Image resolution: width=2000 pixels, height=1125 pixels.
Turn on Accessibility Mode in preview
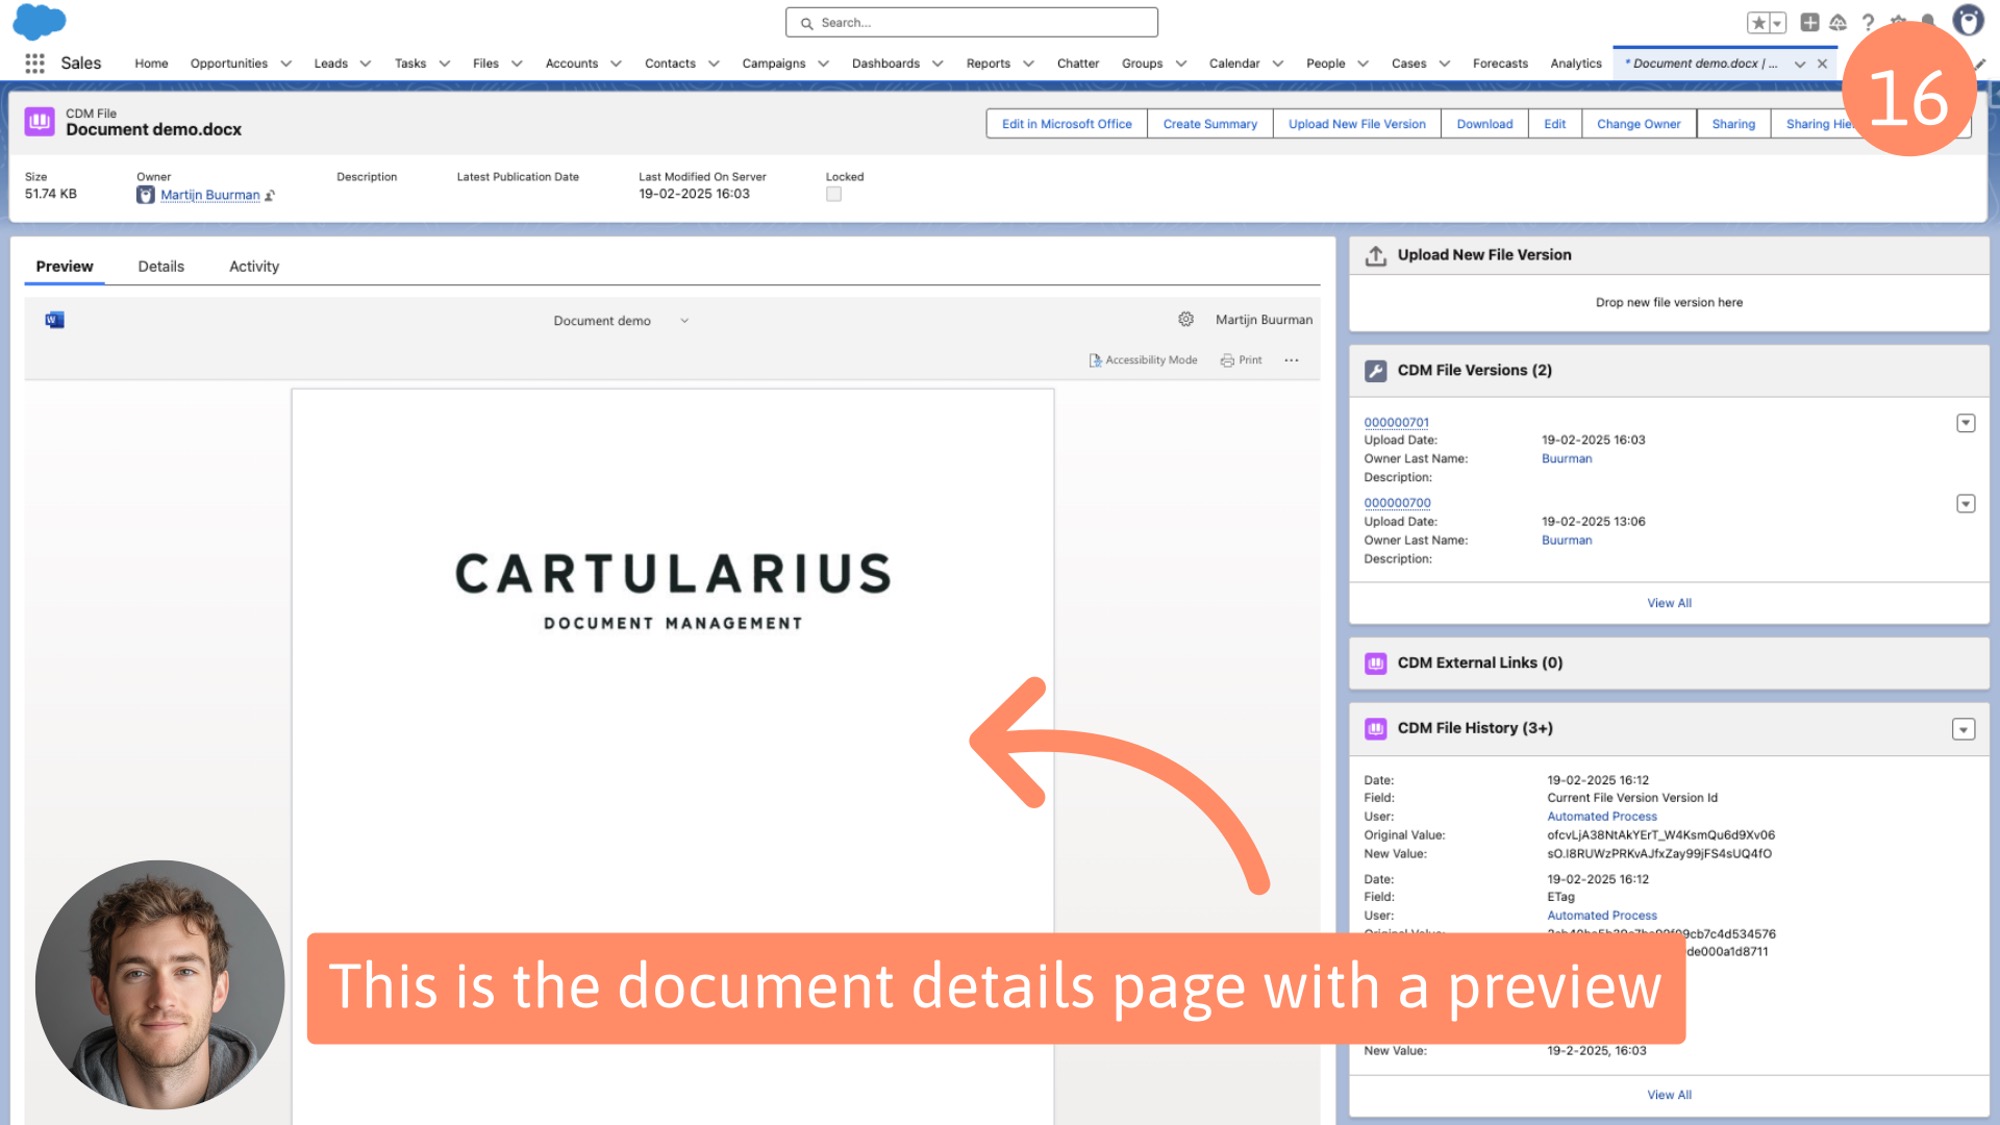1143,360
